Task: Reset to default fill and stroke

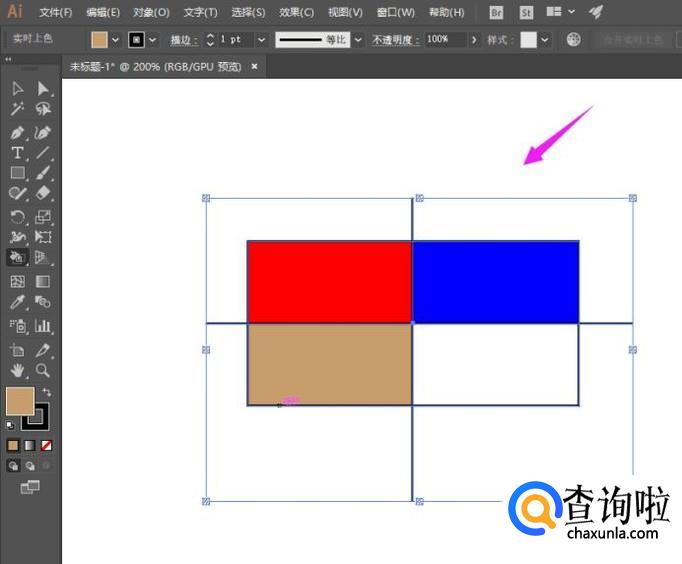Action: click(x=10, y=425)
